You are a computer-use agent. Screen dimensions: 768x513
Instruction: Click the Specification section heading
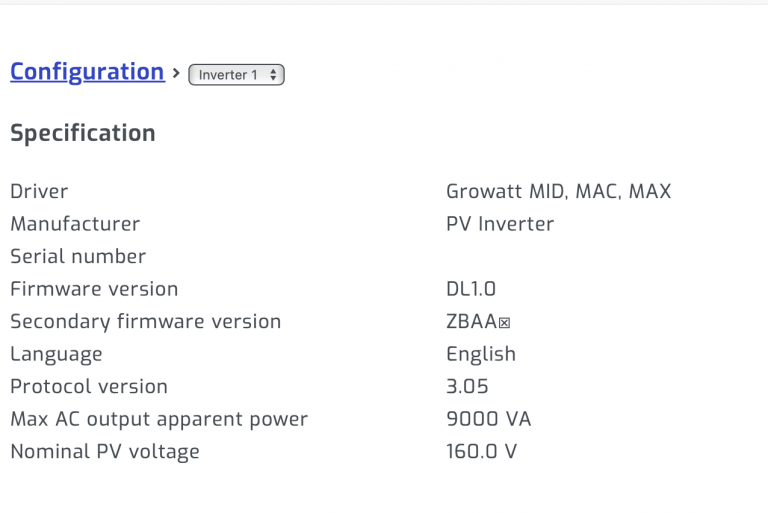coord(83,133)
